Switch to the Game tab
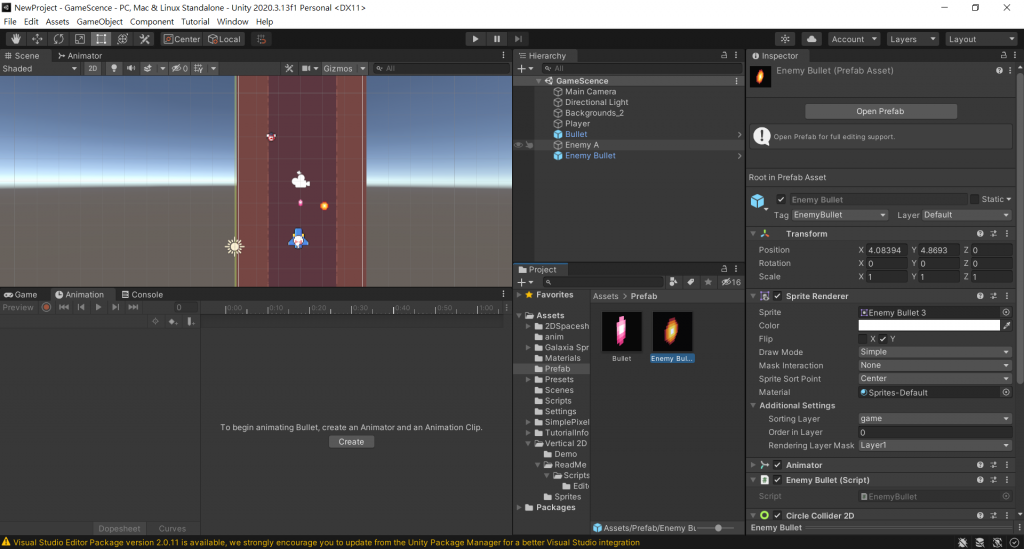This screenshot has height=549, width=1024. click(21, 294)
